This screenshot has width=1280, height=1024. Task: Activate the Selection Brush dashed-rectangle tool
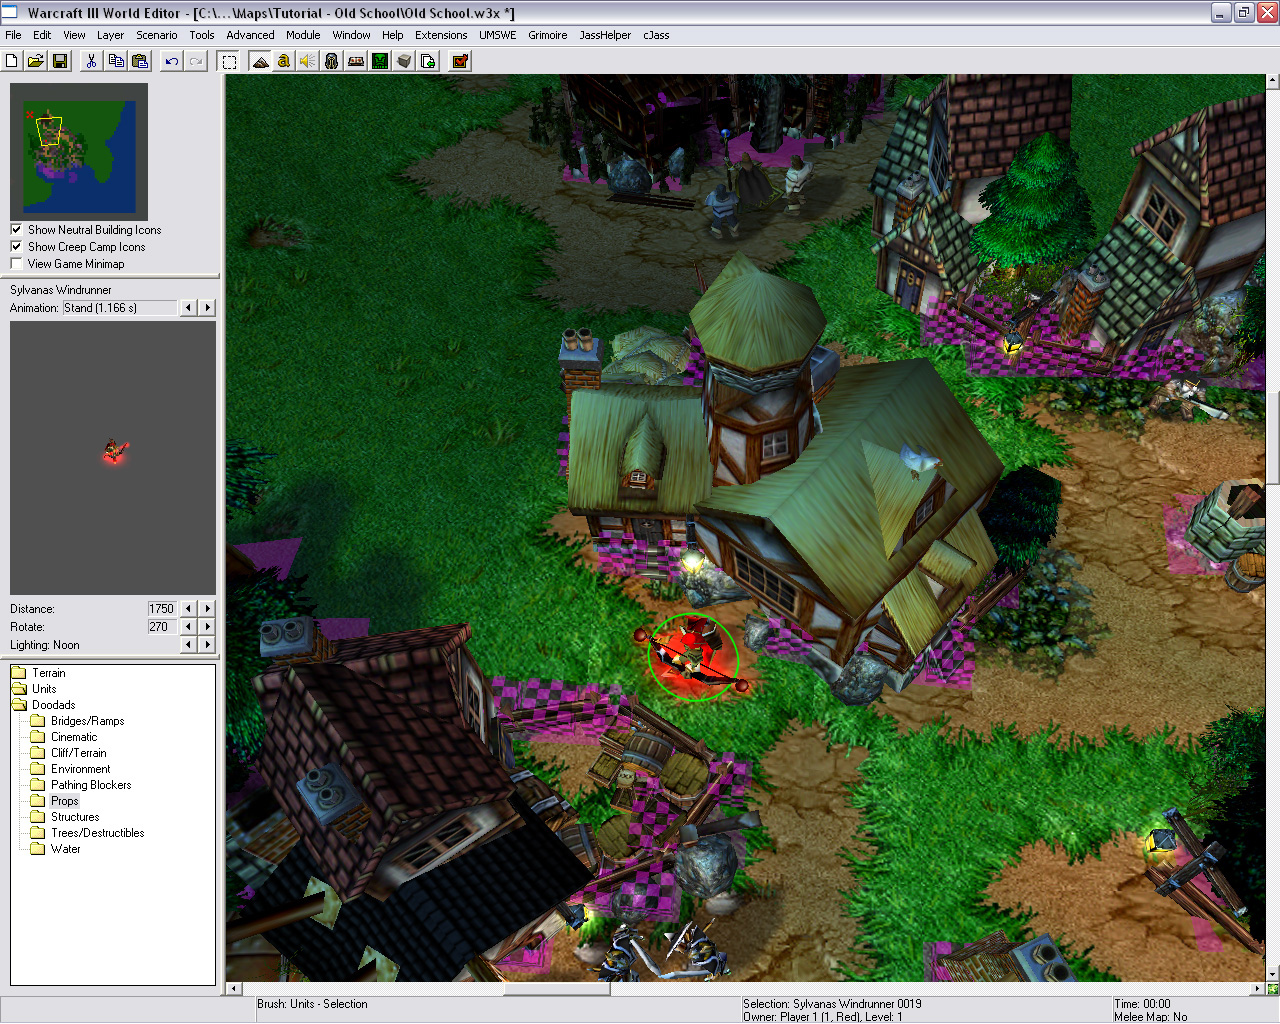click(x=229, y=61)
